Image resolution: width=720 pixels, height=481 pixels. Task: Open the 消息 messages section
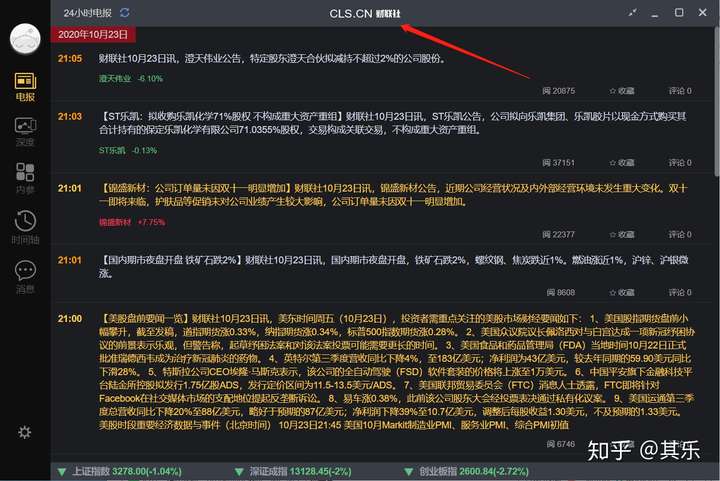click(x=25, y=277)
